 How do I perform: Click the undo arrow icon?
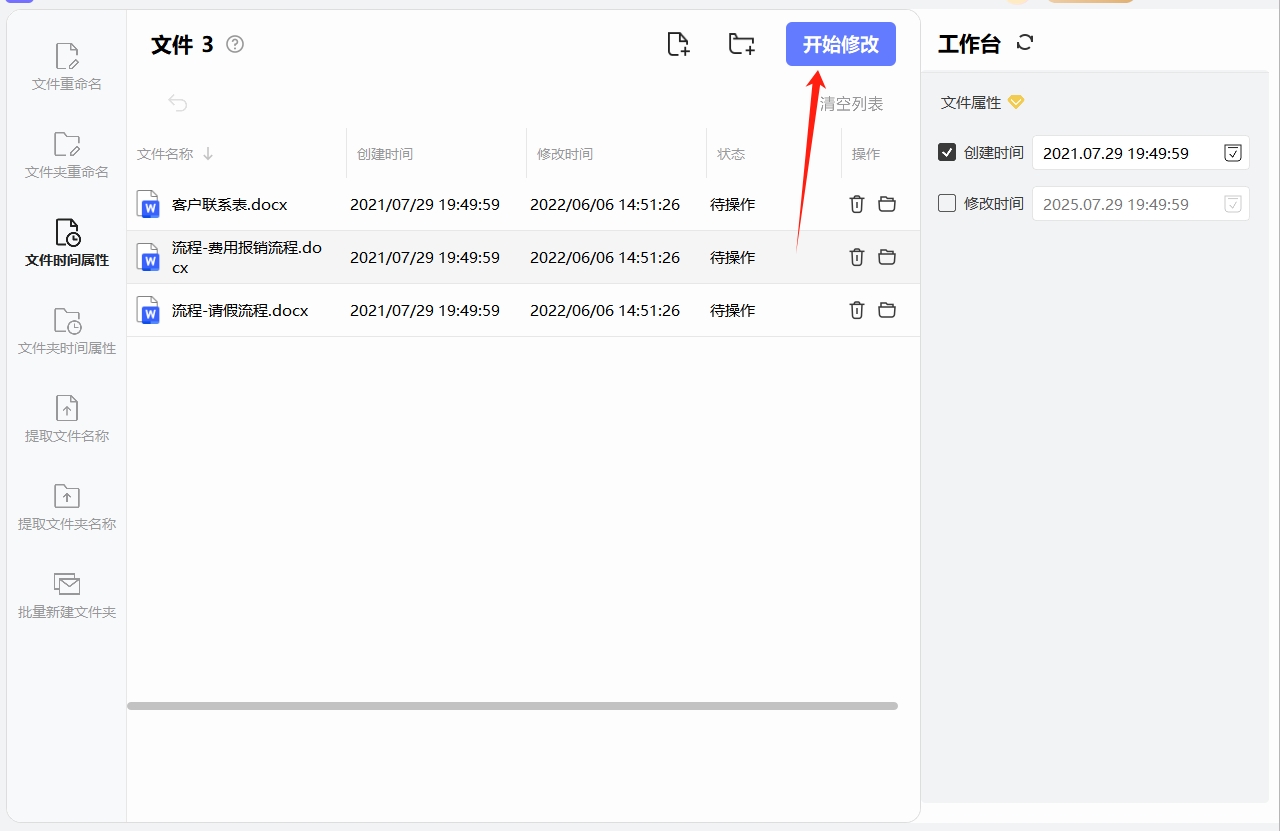(x=178, y=103)
